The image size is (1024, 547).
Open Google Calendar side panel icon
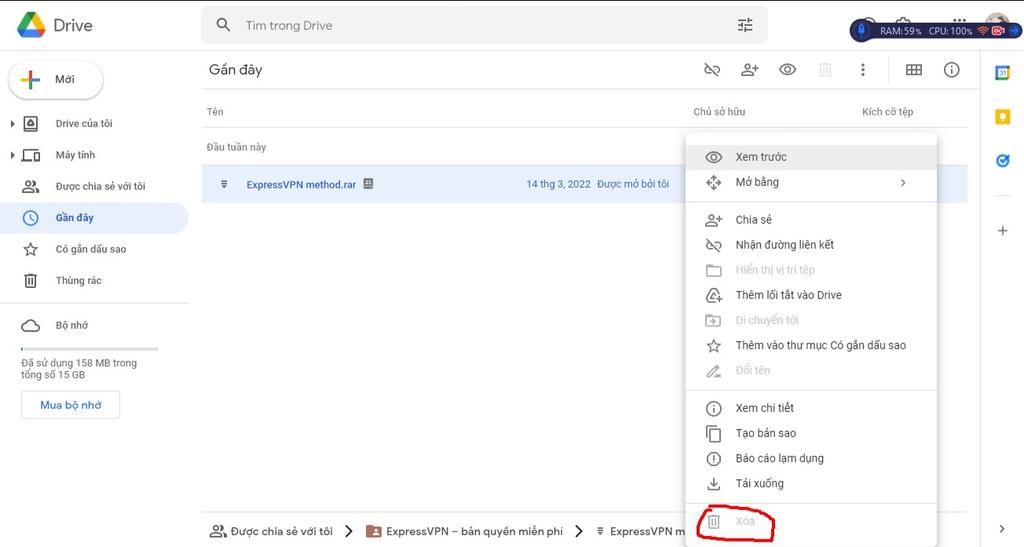(1002, 72)
